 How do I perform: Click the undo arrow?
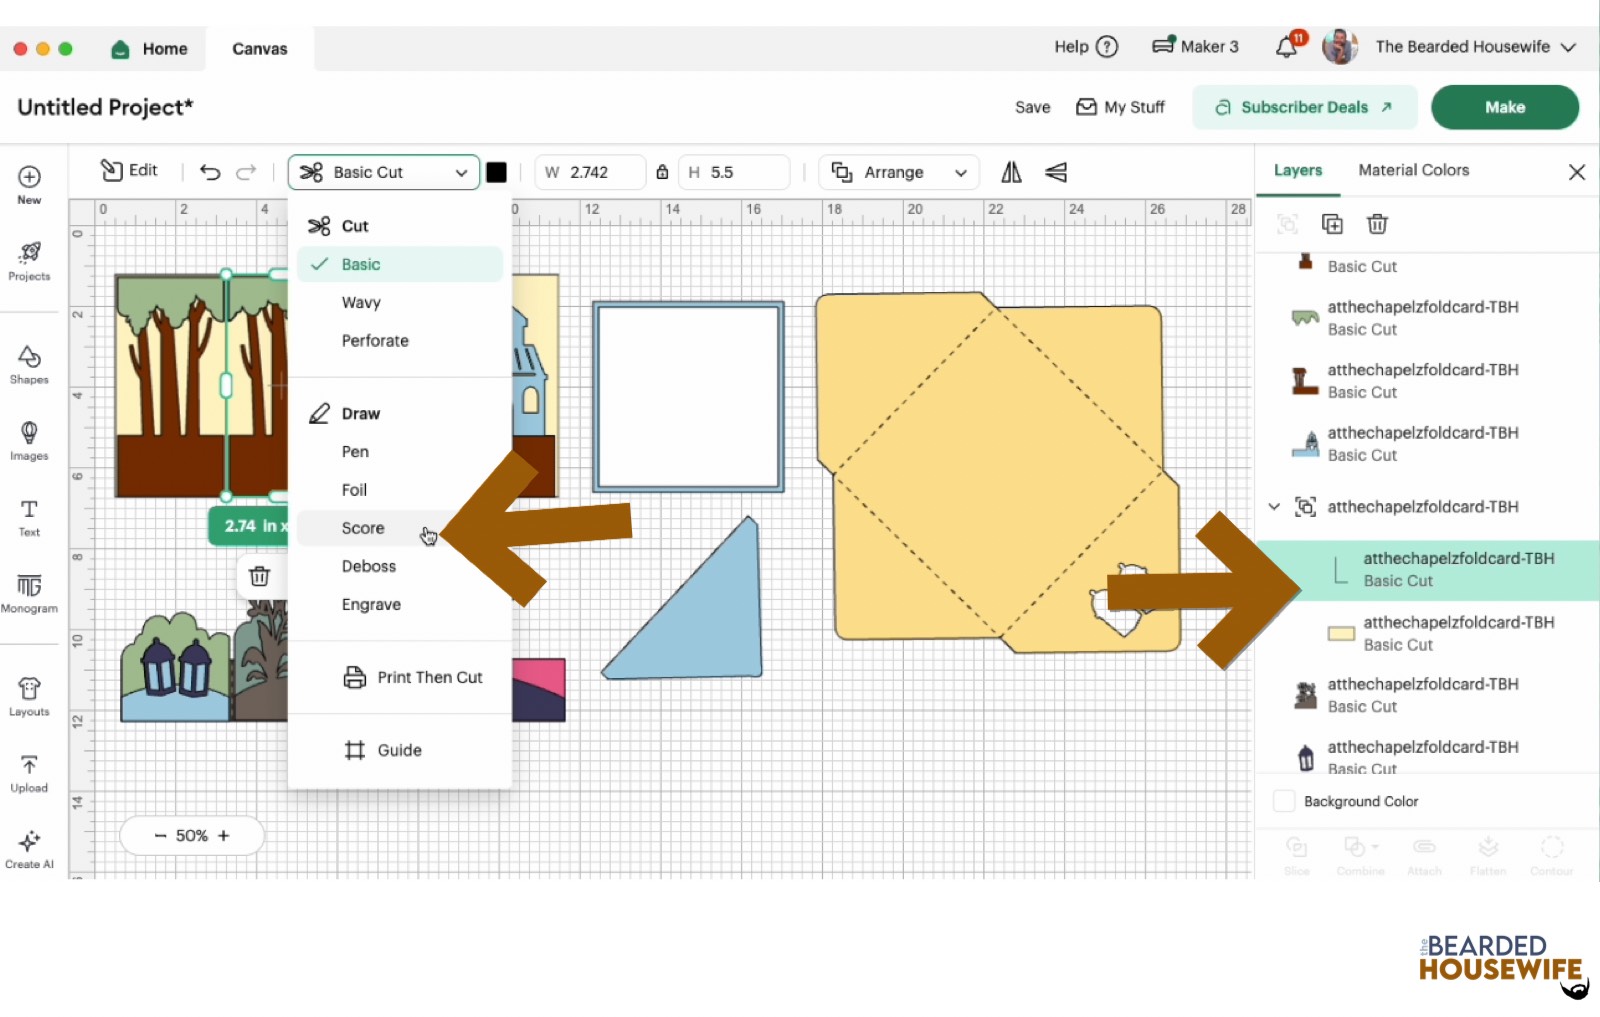(210, 172)
